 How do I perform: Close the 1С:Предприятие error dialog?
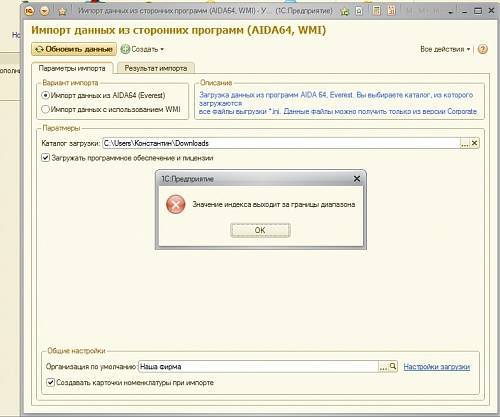click(357, 179)
